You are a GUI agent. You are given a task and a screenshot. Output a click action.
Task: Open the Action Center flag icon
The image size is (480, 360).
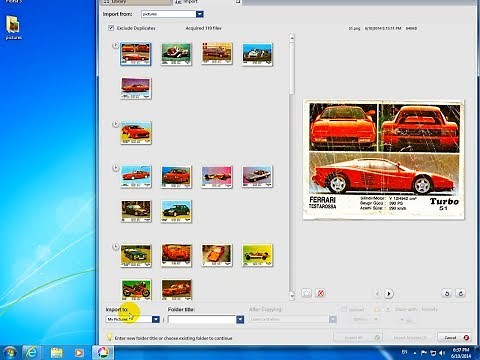[424, 352]
